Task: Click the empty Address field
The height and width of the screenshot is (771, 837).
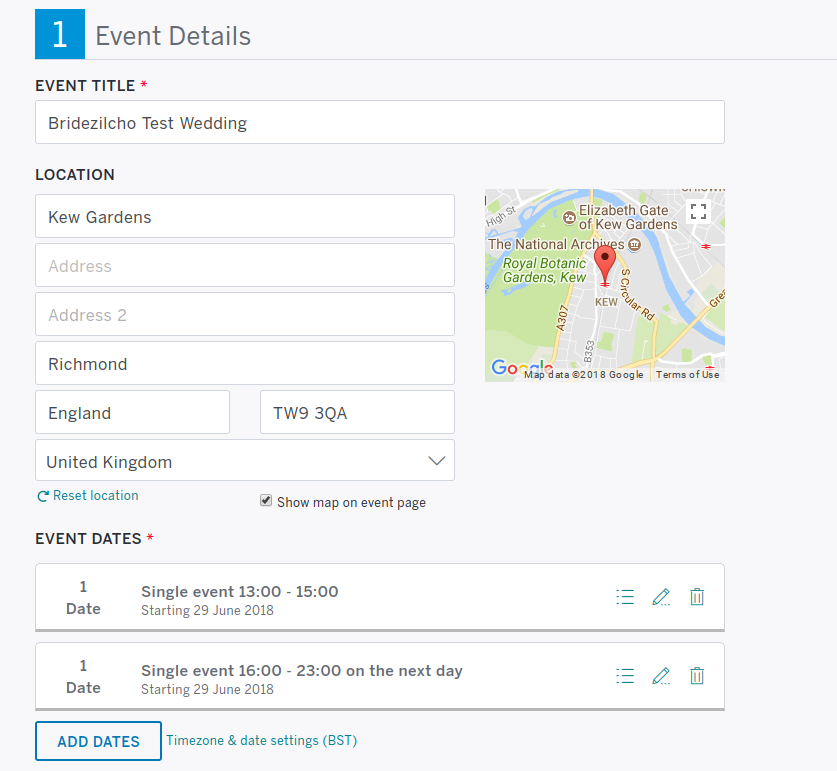Action: click(245, 265)
